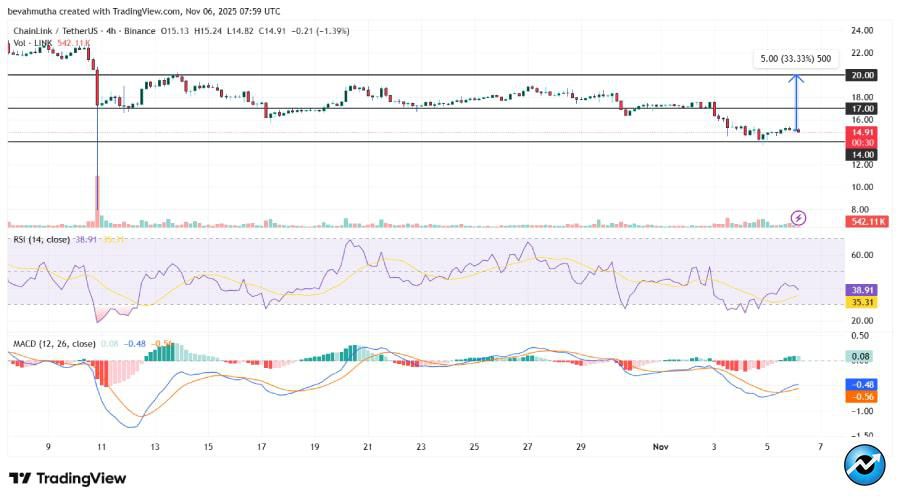The height and width of the screenshot is (500, 900).
Task: Open the MACD (12, 26, close) indicator legend
Action: pyautogui.click(x=53, y=344)
